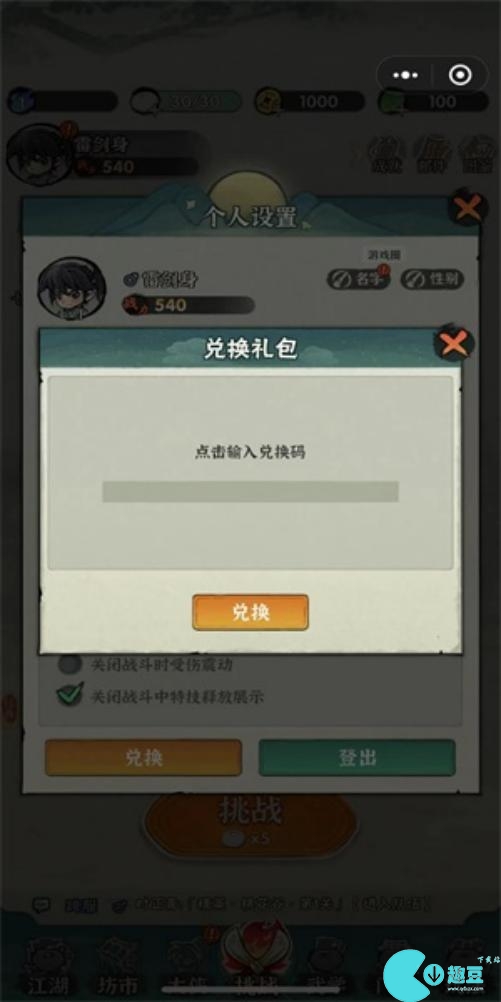501x1002 pixels.
Task: Open the mini program three-dots menu
Action: pyautogui.click(x=406, y=75)
